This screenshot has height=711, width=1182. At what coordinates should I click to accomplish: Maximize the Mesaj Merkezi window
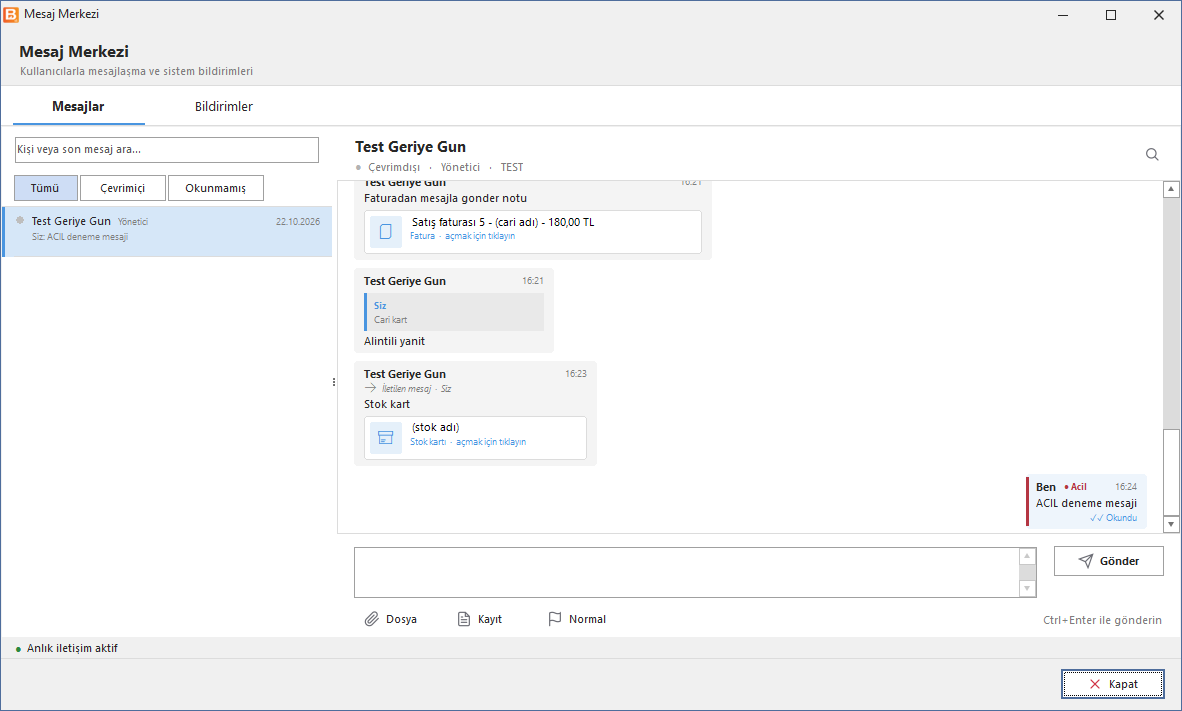click(x=1110, y=15)
